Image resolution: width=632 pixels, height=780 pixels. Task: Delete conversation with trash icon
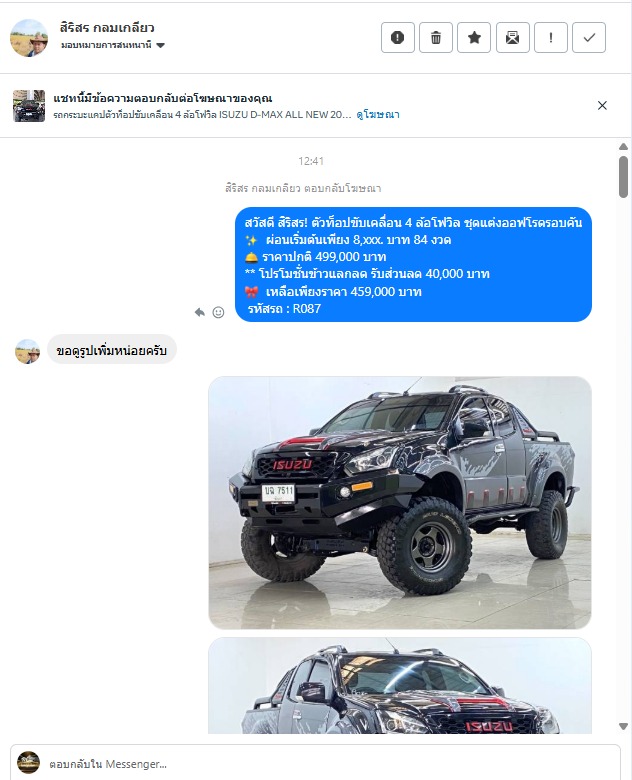pos(436,37)
